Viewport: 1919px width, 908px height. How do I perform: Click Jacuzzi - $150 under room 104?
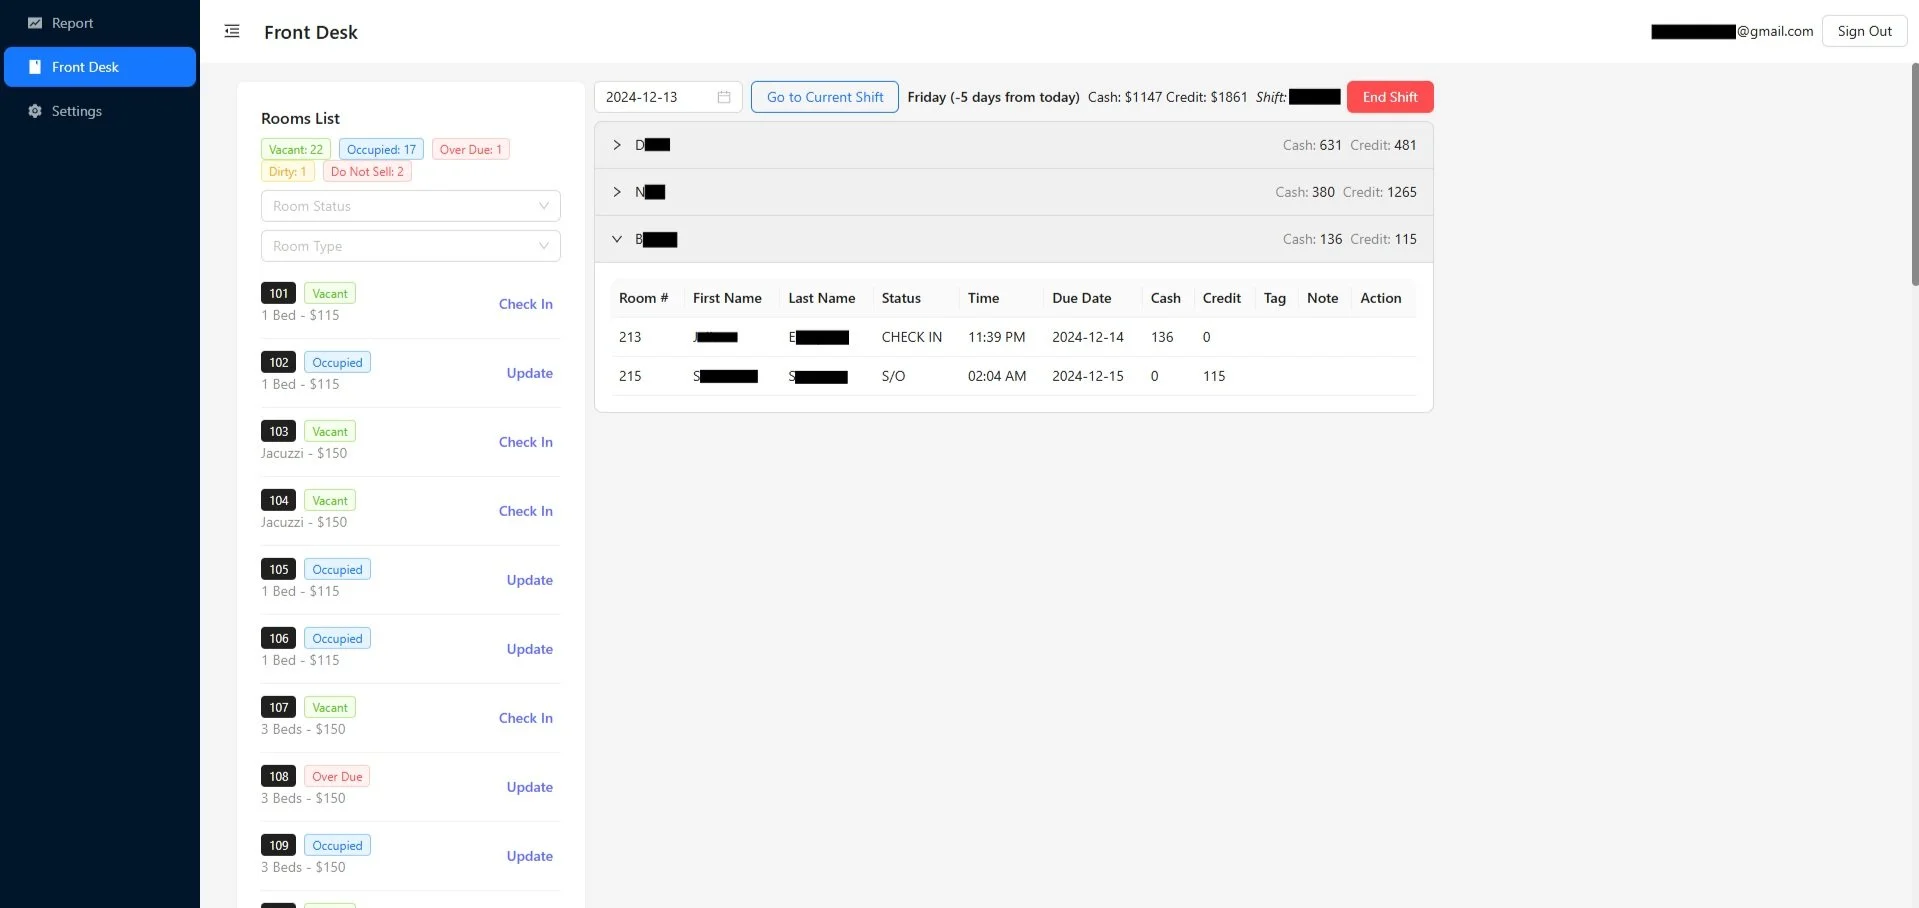click(304, 522)
